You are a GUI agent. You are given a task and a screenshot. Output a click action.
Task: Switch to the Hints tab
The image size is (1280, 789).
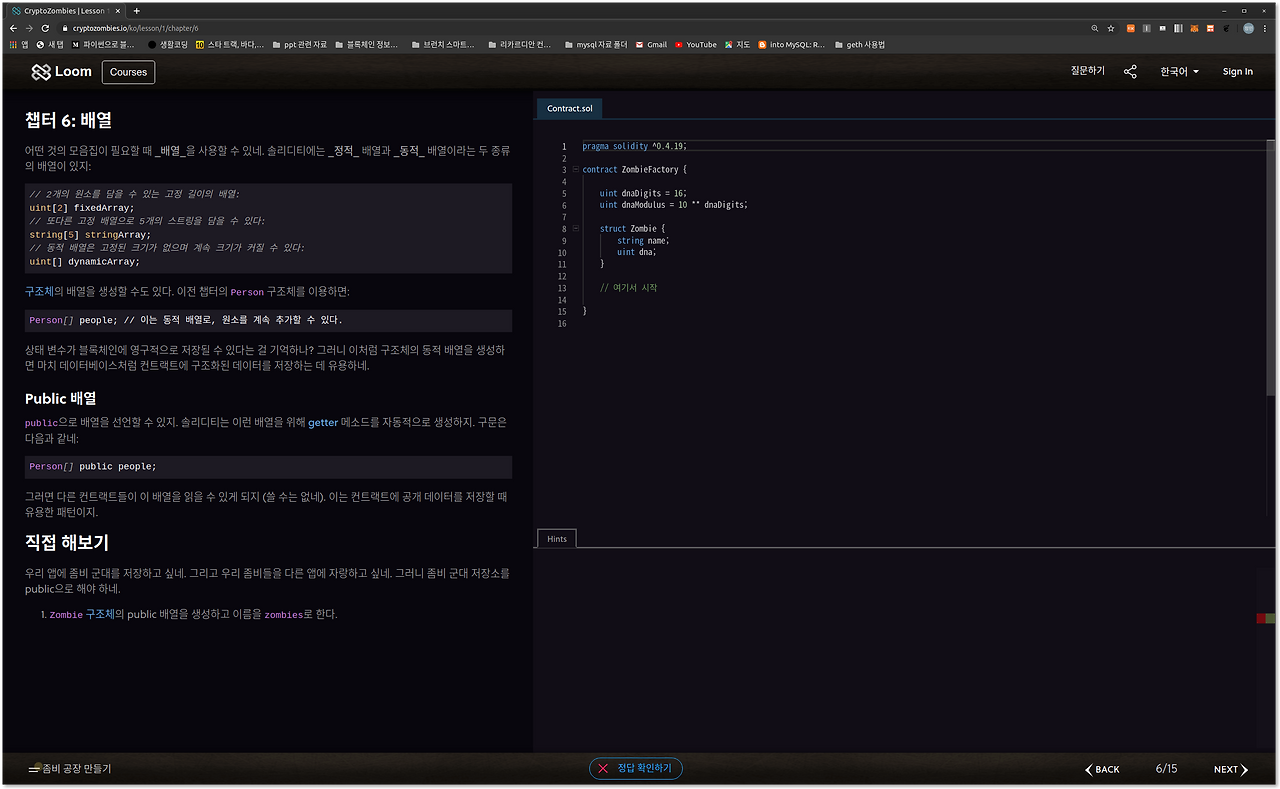tap(557, 539)
